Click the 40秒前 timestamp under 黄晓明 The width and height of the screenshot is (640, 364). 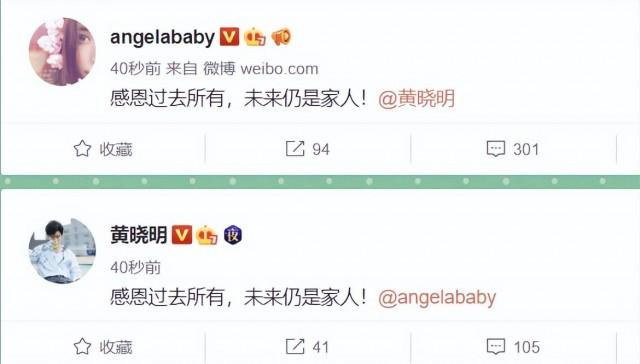coord(136,268)
